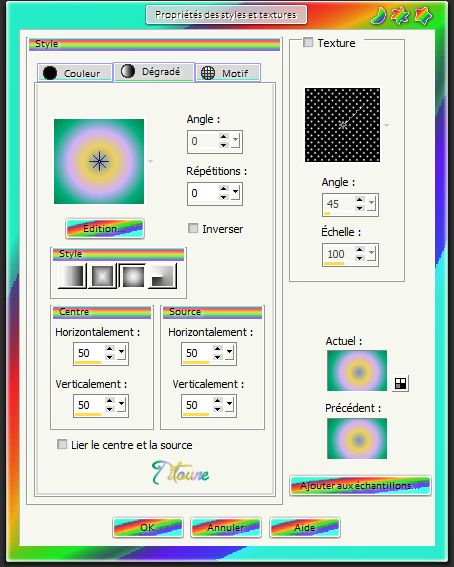This screenshot has height=567, width=454.
Task: Select the linear gradient style icon
Action: pos(72,276)
